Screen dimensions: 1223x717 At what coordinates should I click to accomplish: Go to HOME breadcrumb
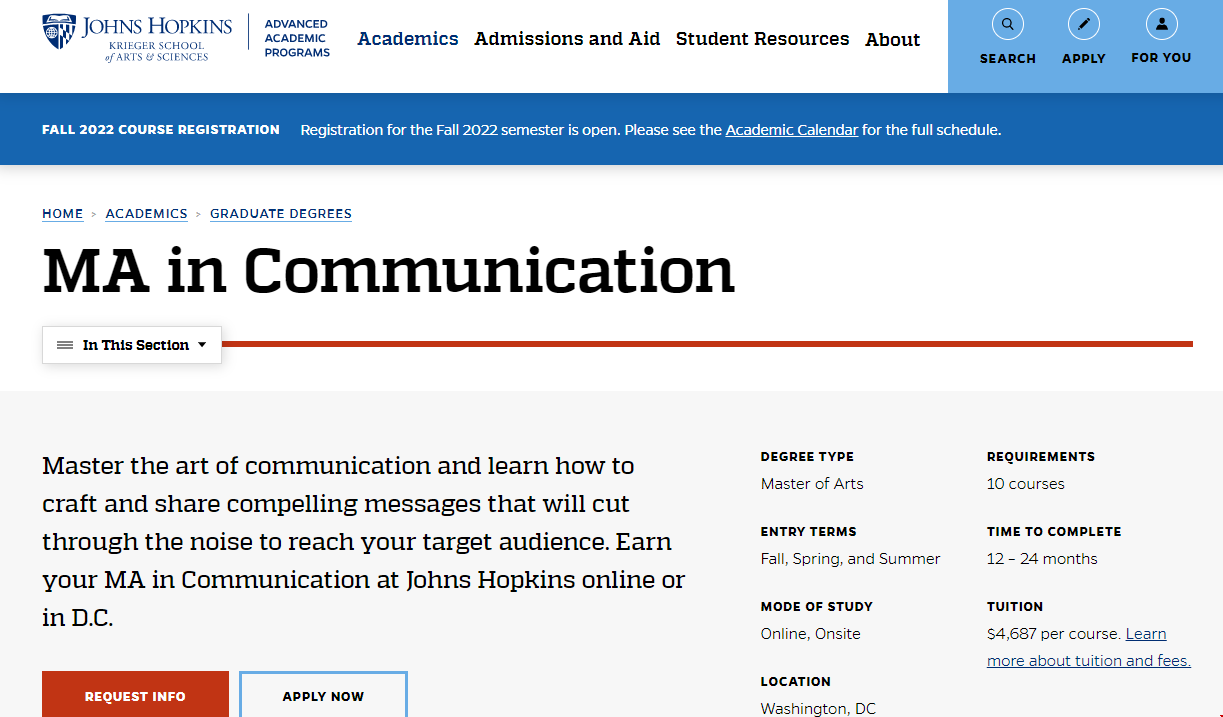63,214
